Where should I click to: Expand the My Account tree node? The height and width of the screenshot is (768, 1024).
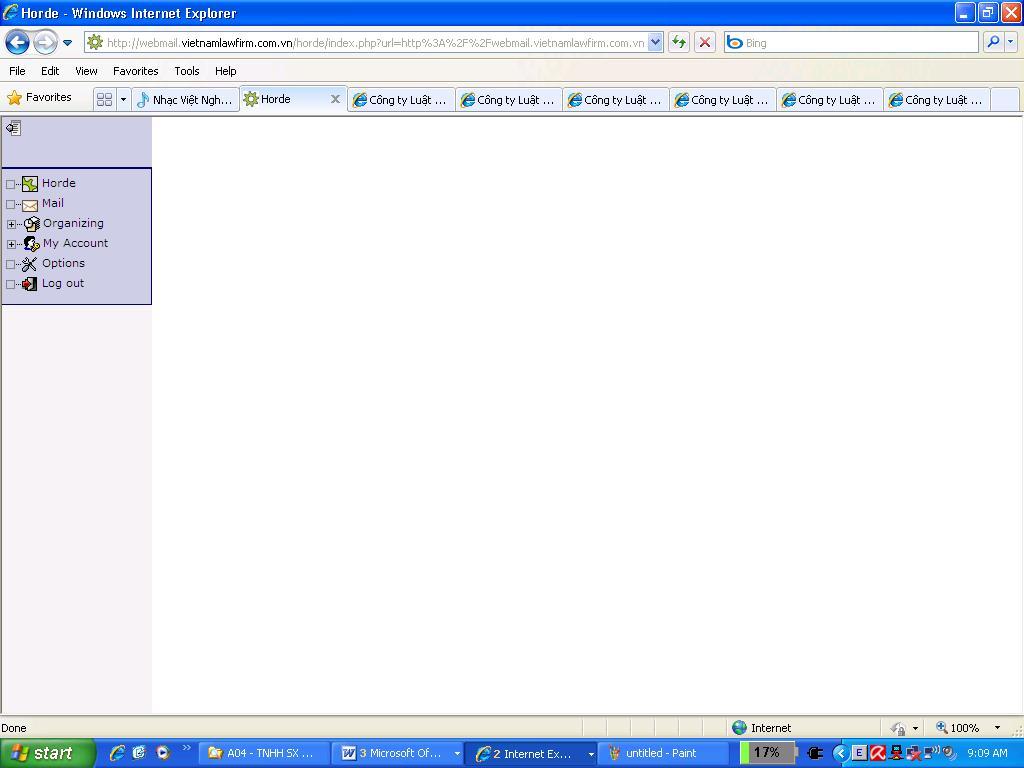11,244
